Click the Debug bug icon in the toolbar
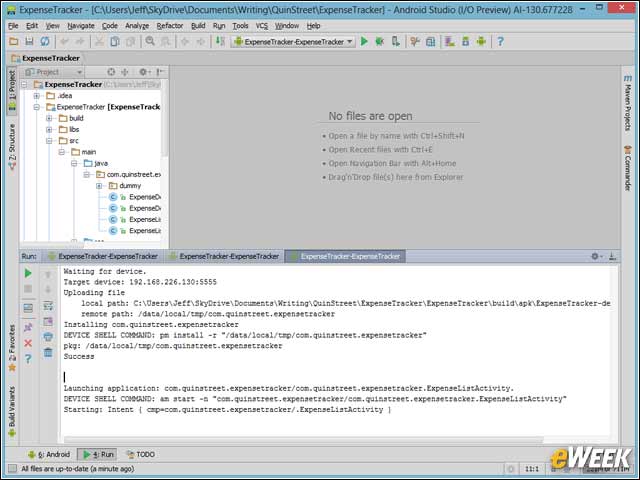Screen dimensions: 640x480 (x=380, y=42)
